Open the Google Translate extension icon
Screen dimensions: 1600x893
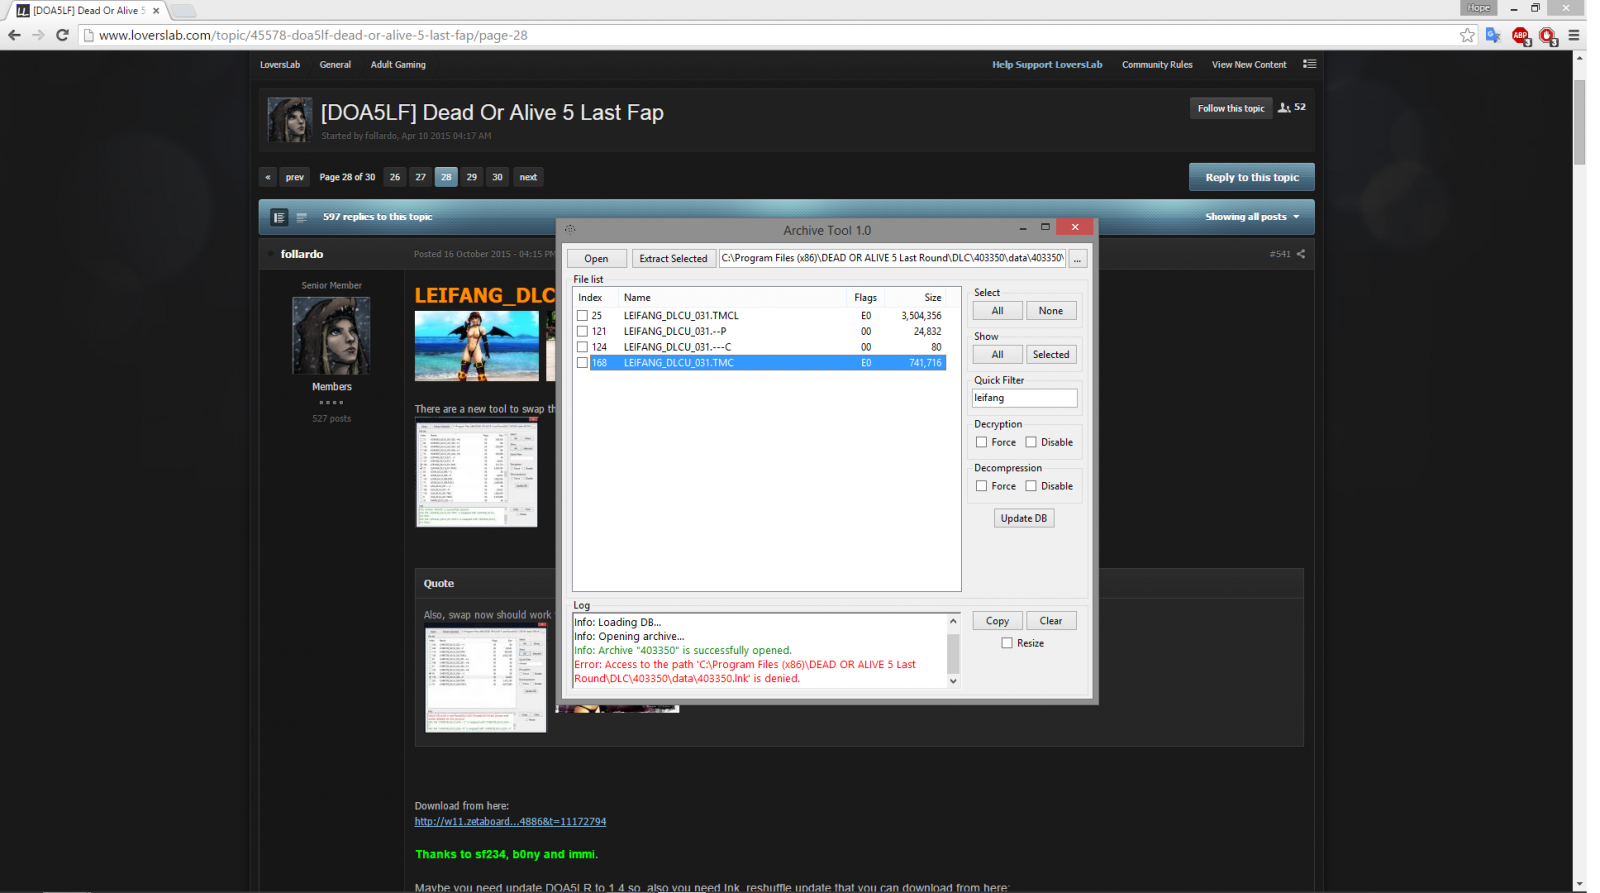tap(1493, 35)
